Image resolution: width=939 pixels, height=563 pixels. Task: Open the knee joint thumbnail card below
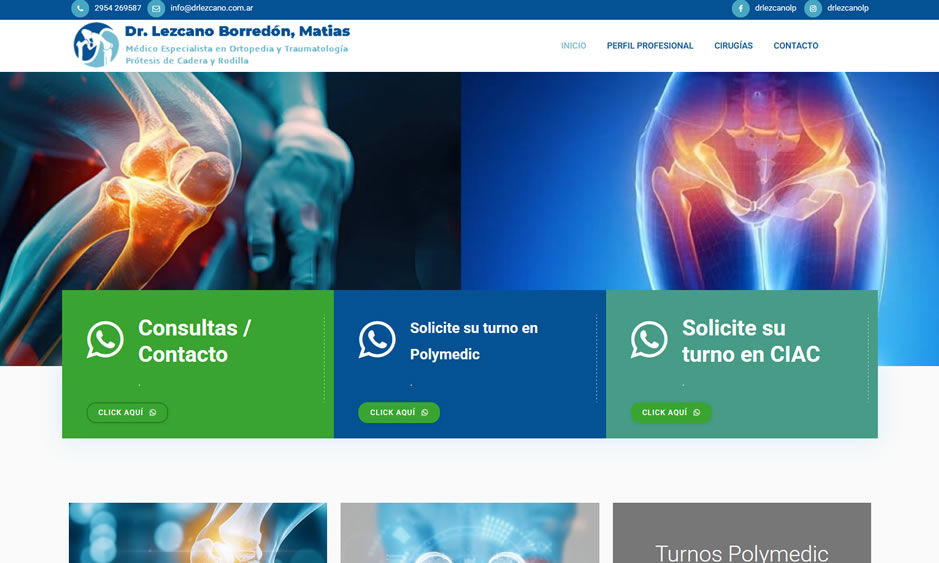pyautogui.click(x=198, y=532)
